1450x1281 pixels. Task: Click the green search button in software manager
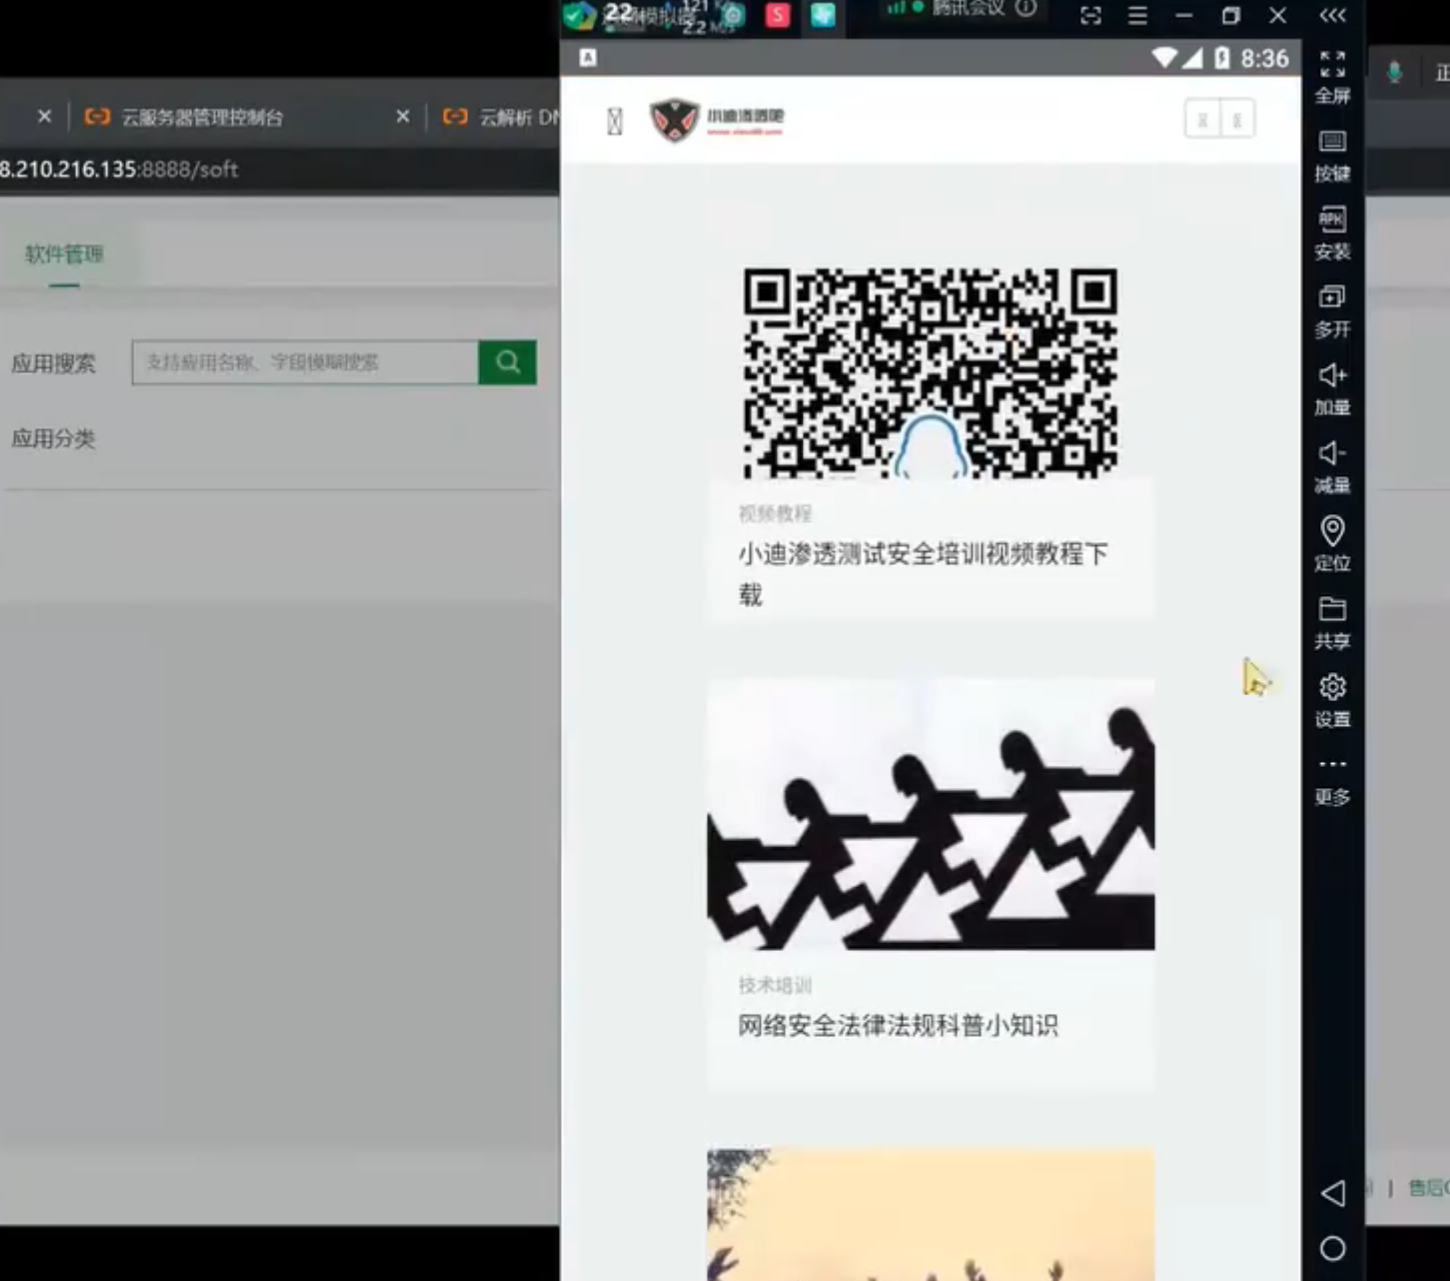[x=507, y=362]
